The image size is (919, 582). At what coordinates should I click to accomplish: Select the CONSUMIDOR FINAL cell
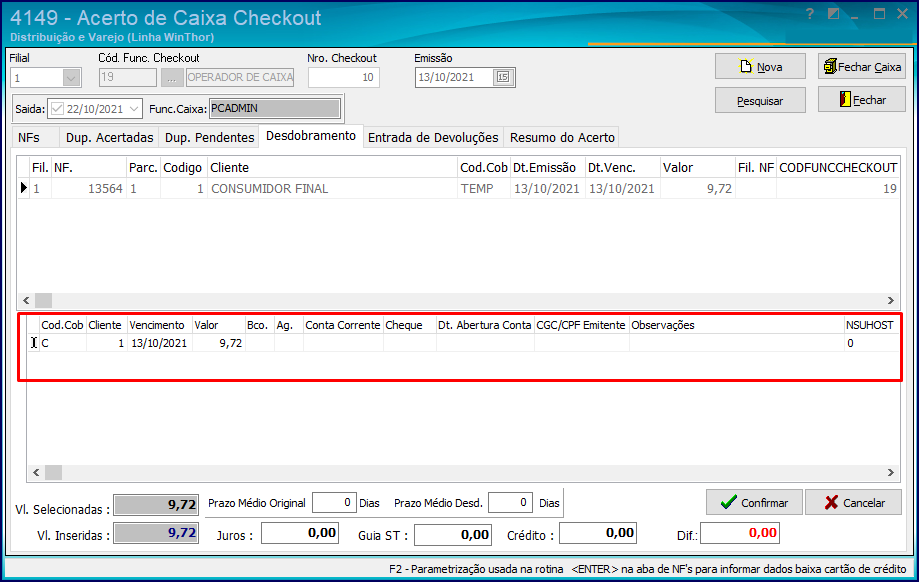tap(332, 189)
